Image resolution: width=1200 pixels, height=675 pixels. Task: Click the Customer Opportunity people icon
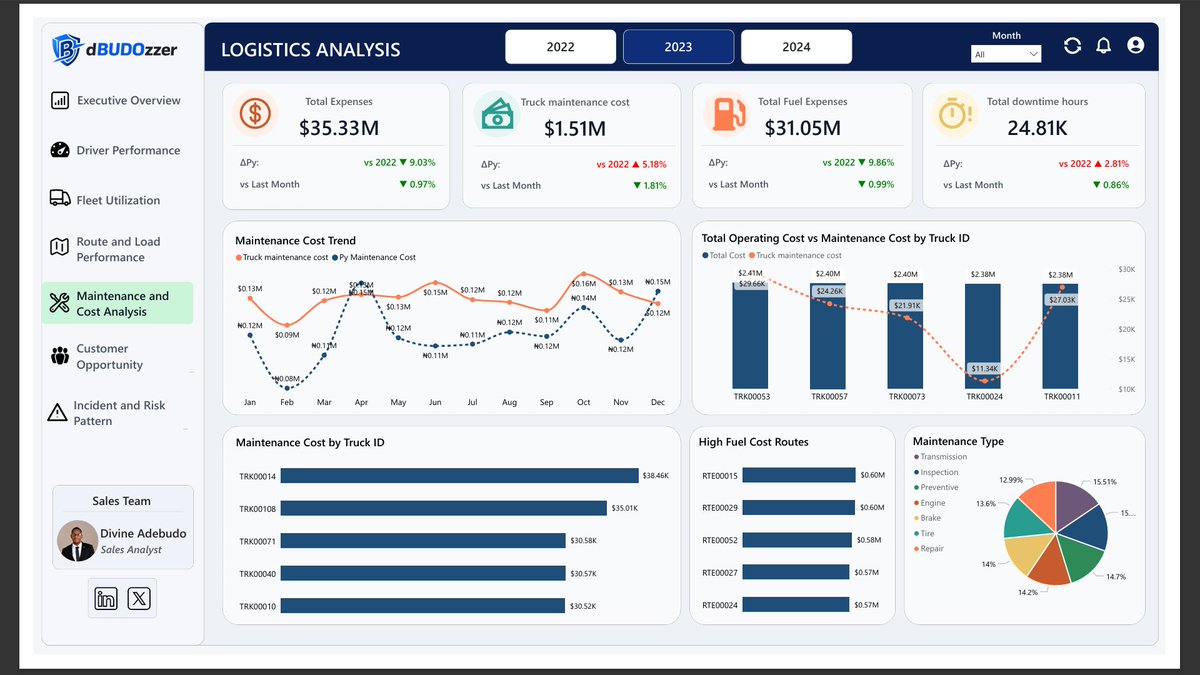60,355
